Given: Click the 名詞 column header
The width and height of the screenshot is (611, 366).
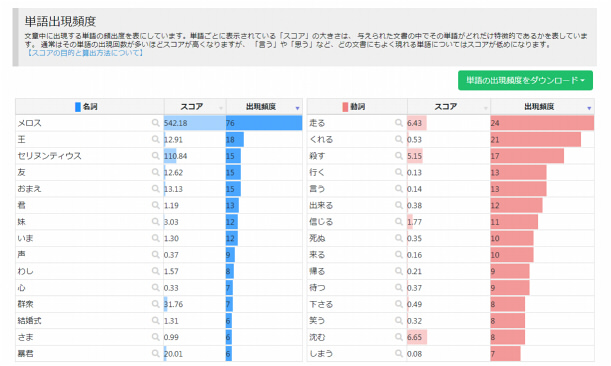Looking at the screenshot, I should 90,106.
